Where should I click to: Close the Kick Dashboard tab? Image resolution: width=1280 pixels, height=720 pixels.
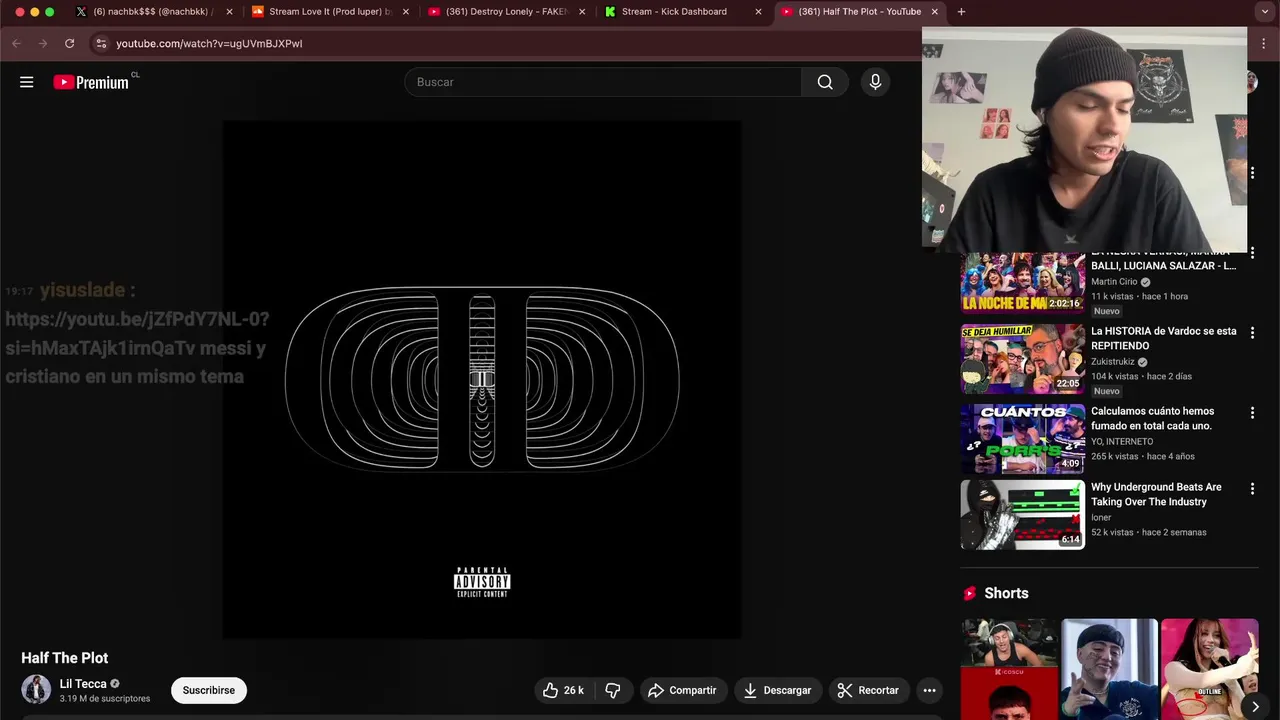[x=758, y=12]
